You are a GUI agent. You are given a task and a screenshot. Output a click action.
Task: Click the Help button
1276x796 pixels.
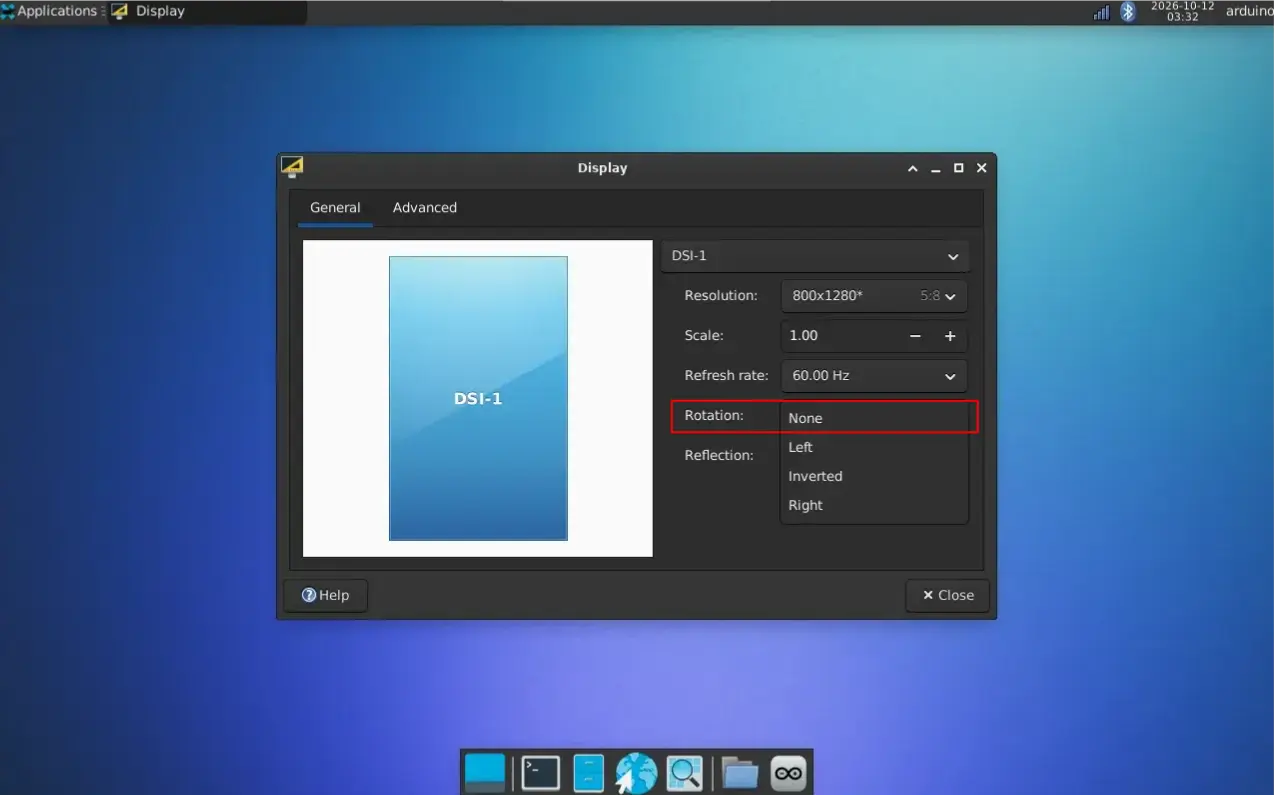(x=325, y=595)
